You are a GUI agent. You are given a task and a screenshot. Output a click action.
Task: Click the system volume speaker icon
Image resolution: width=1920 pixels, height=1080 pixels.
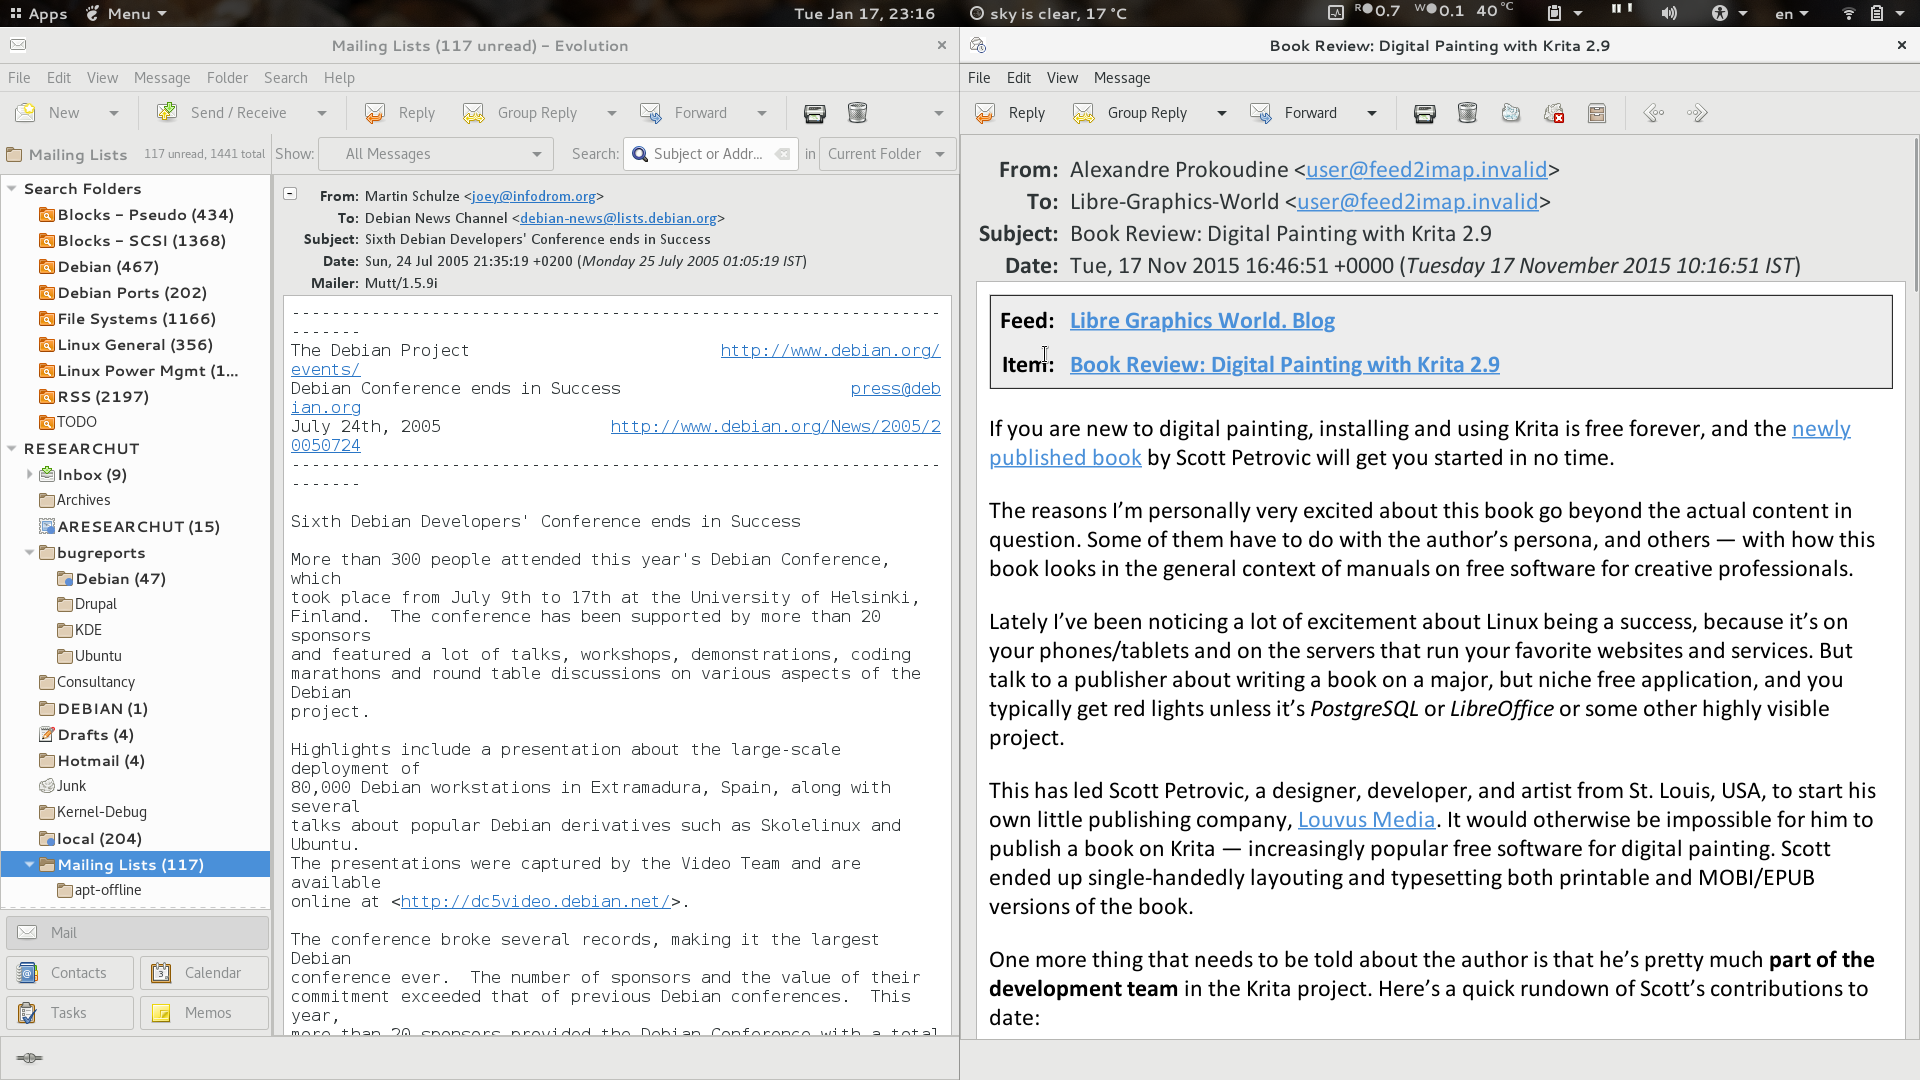tap(1669, 13)
